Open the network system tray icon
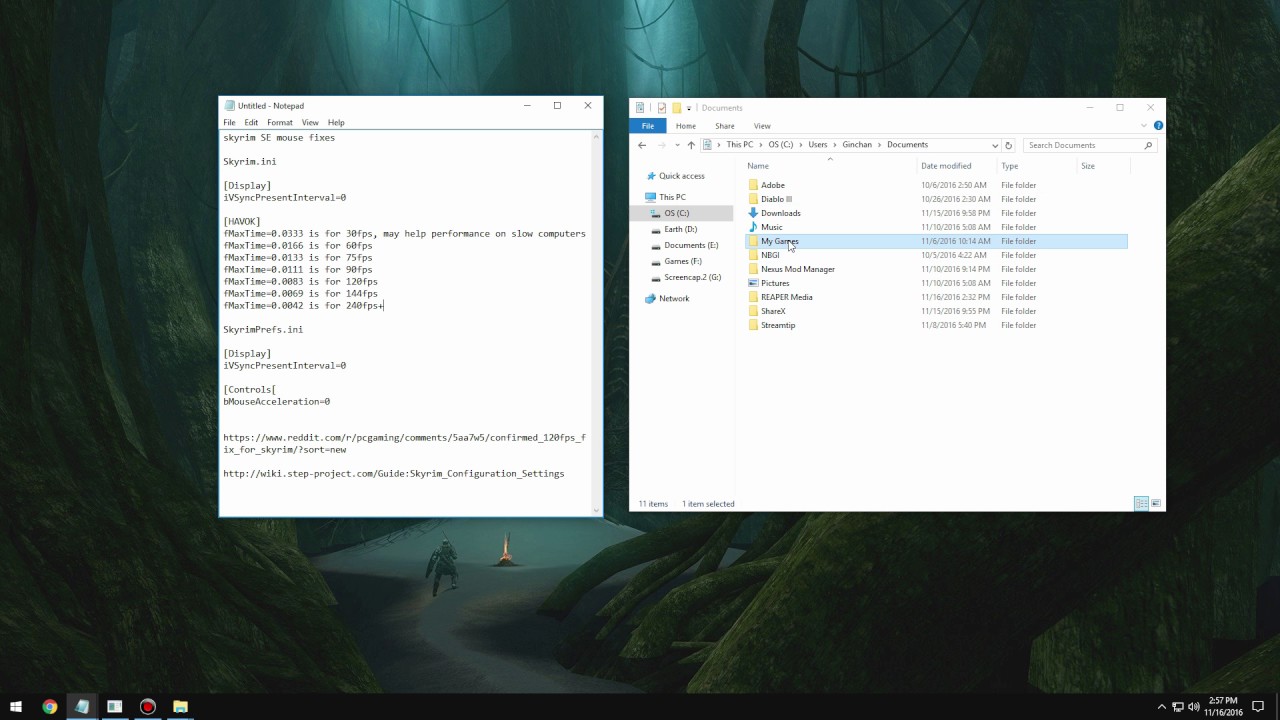 pyautogui.click(x=1177, y=707)
